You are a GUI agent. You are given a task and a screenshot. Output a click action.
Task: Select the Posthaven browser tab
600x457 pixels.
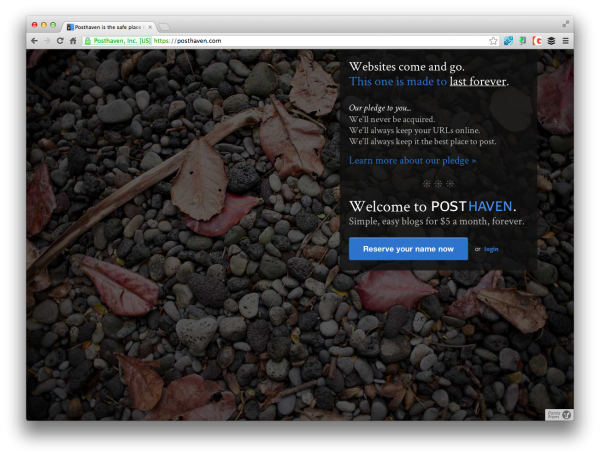108,27
